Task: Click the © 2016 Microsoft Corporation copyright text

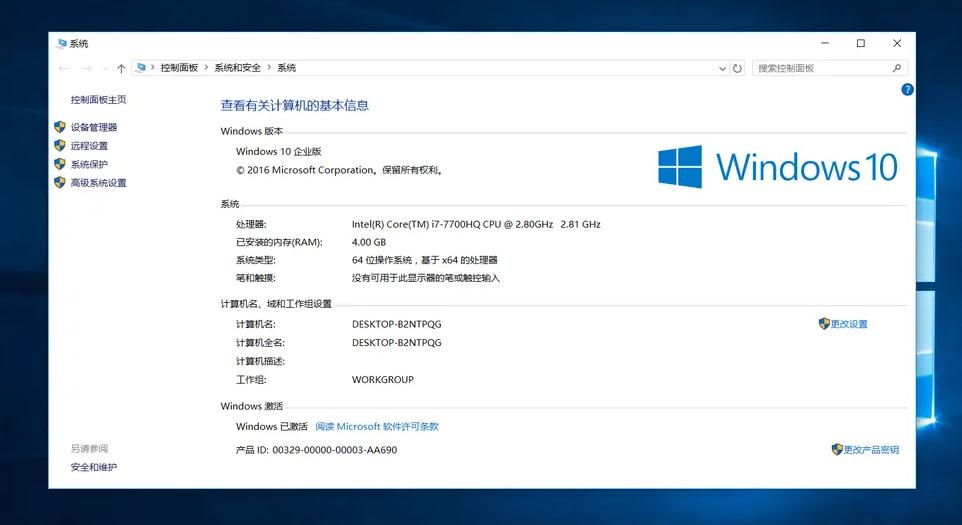Action: coord(340,170)
